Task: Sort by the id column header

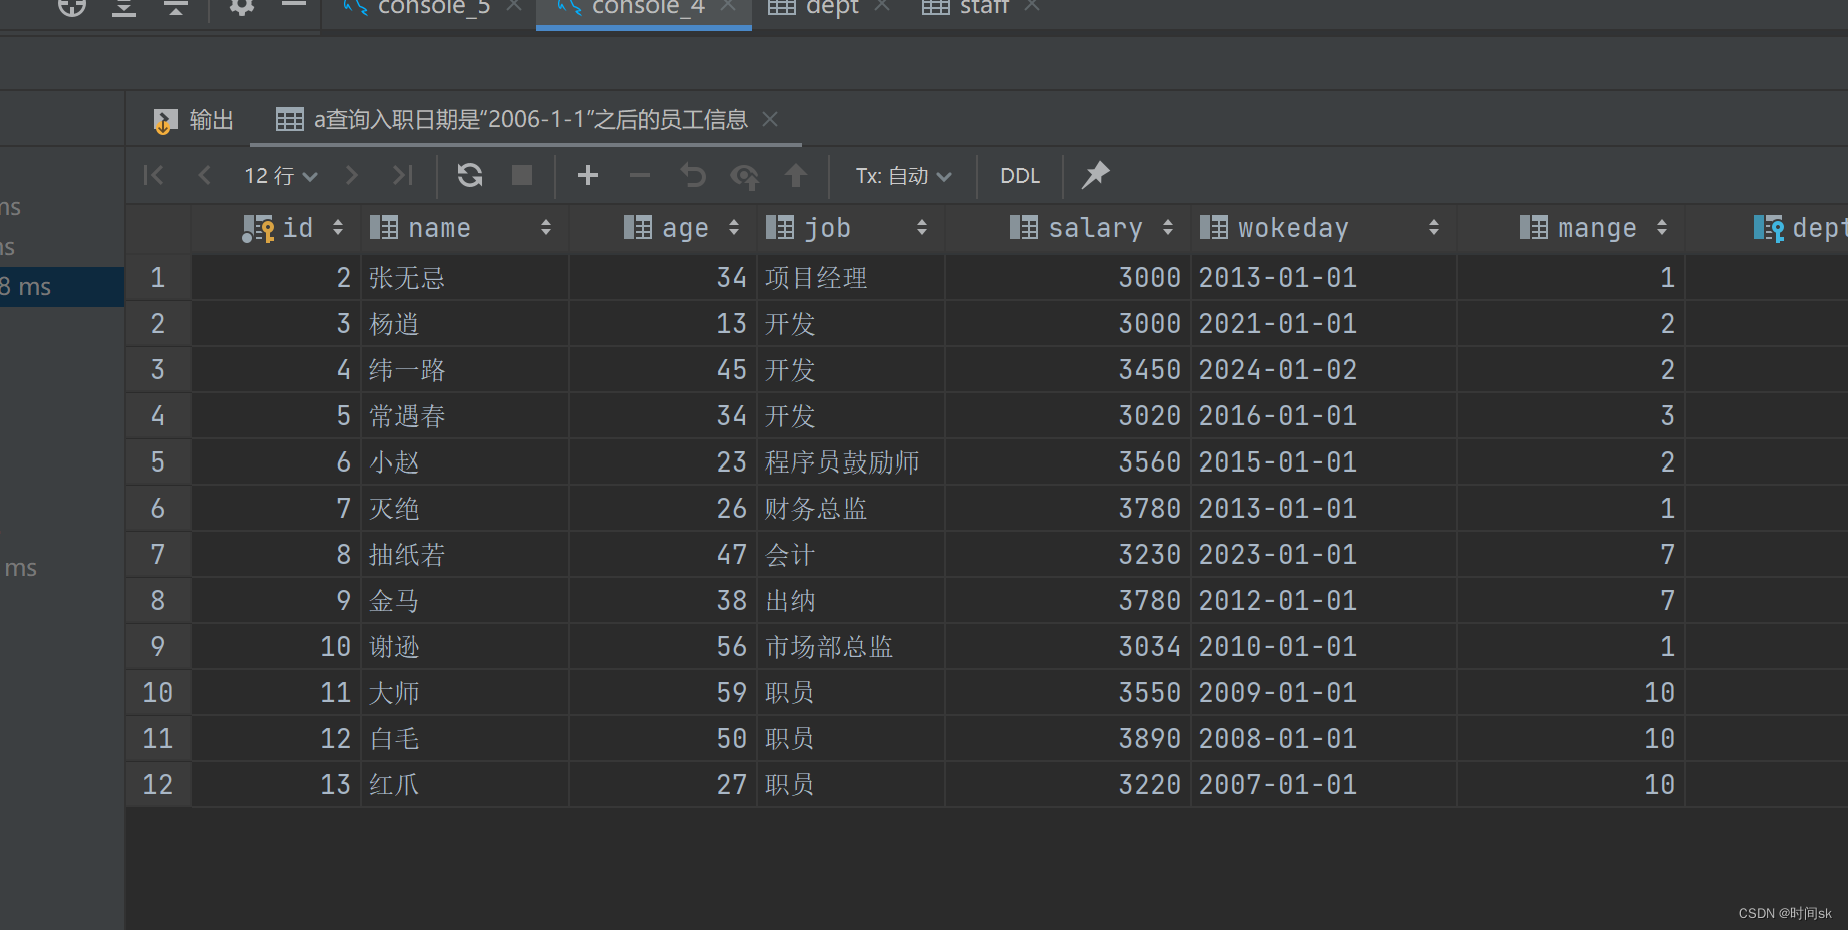Action: click(x=277, y=228)
